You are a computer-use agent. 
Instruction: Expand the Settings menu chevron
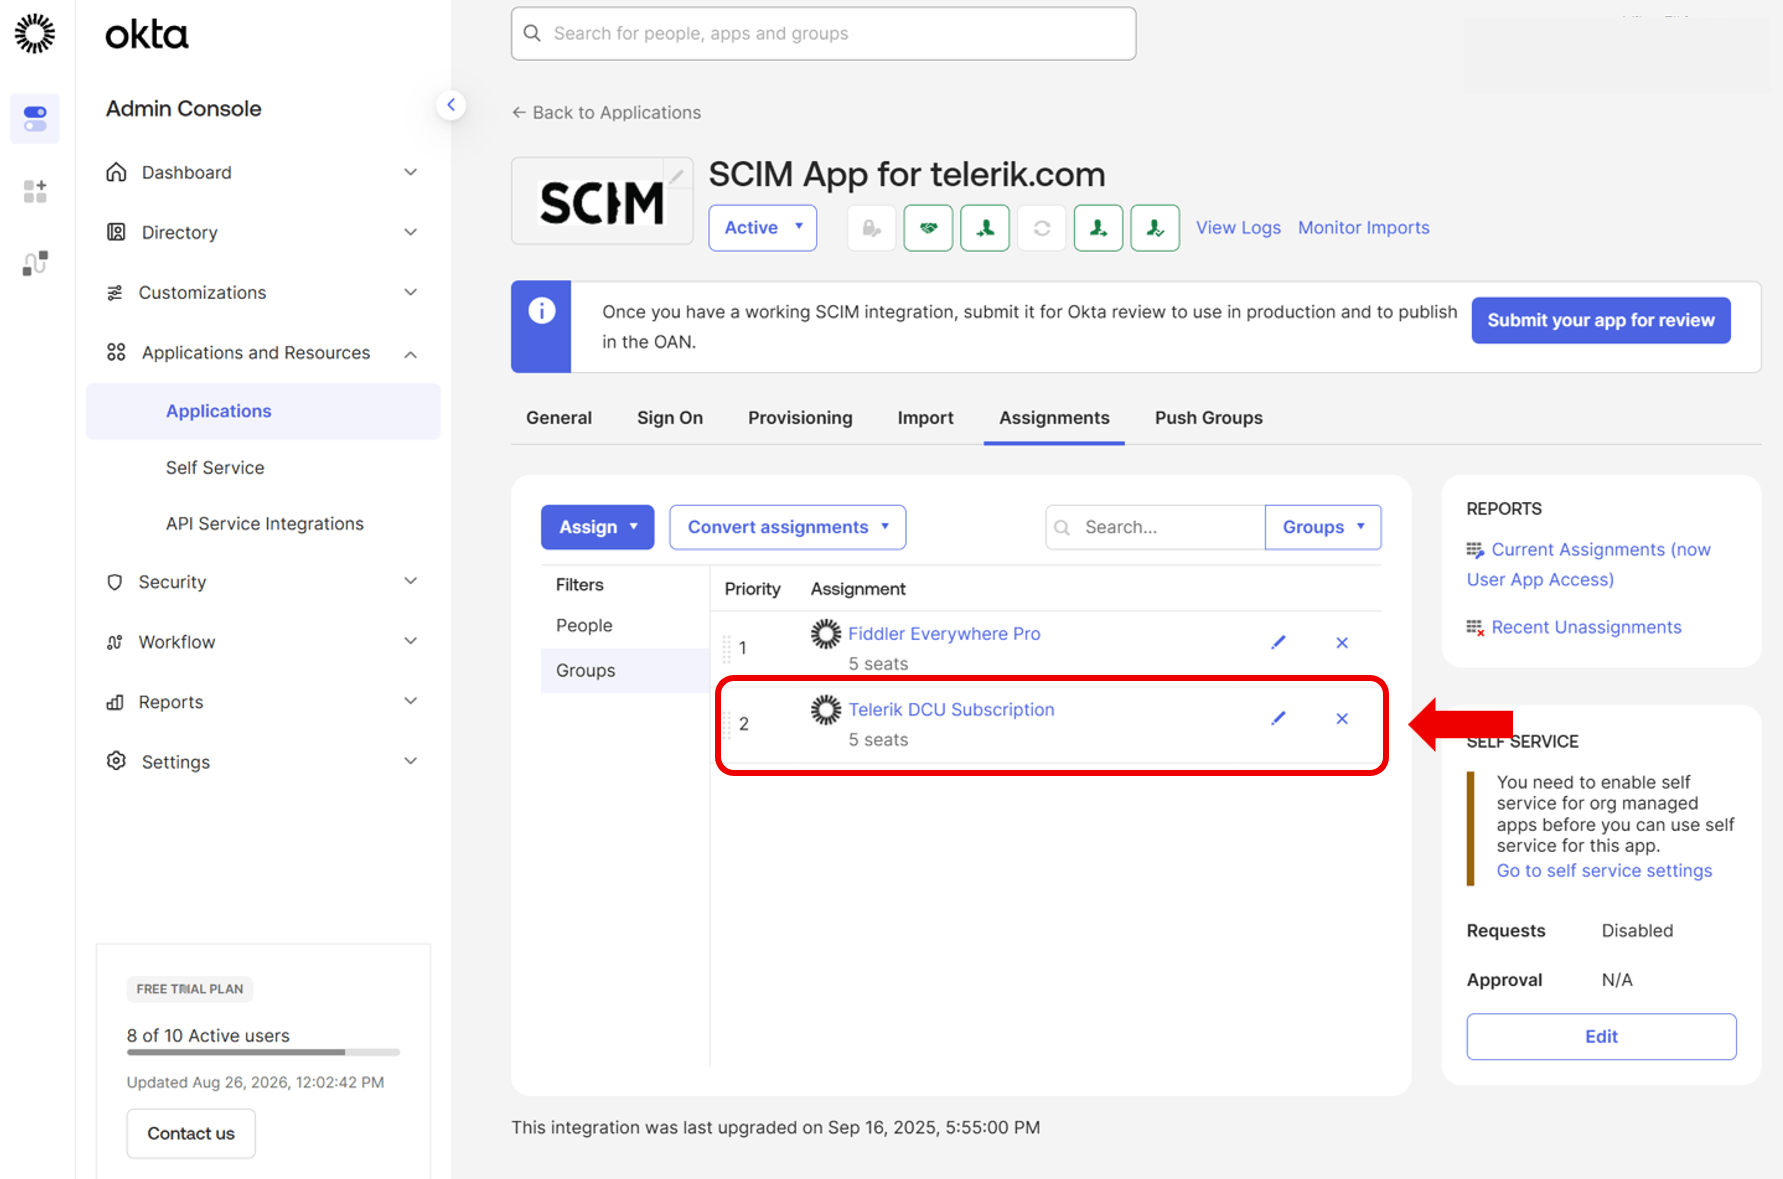[x=410, y=761]
